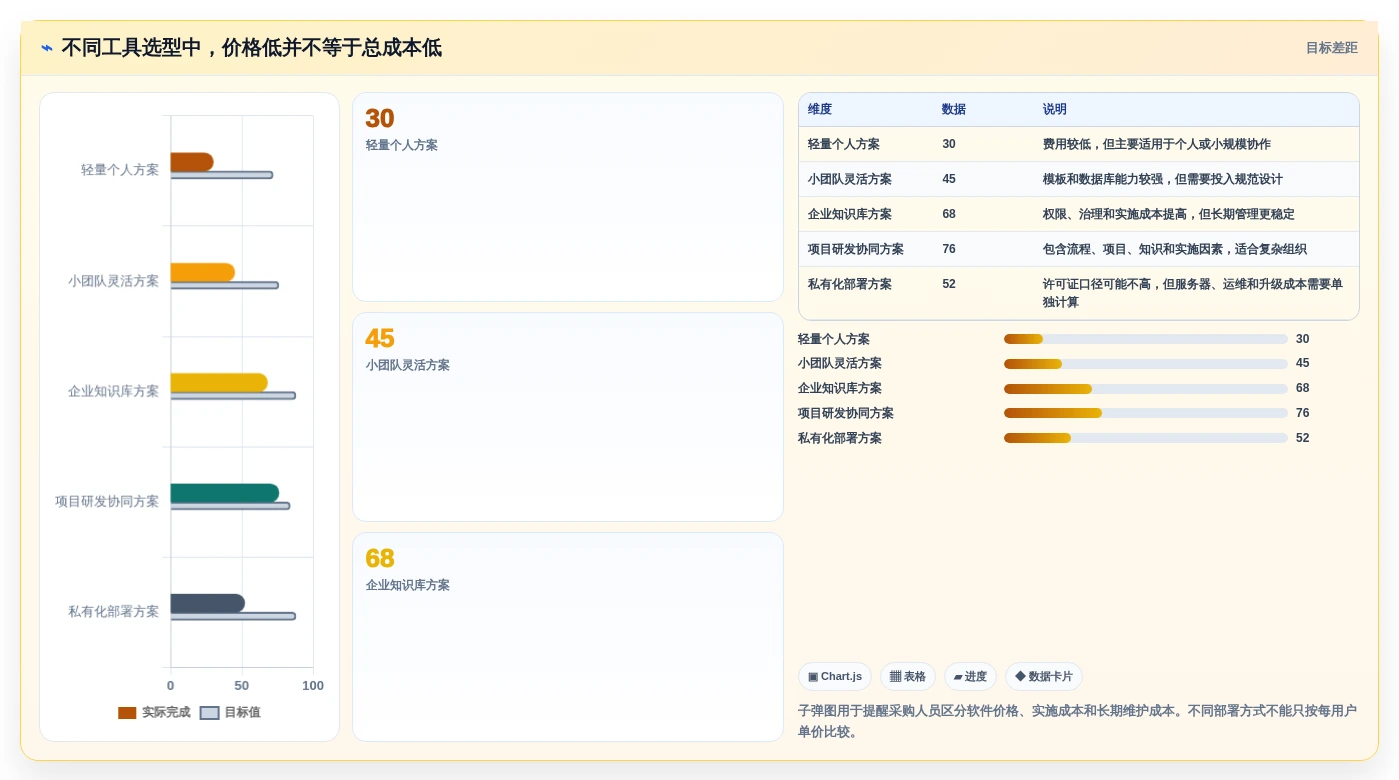
Task: Click the 小团队灵活方案 orange bar in chart
Action: point(203,272)
